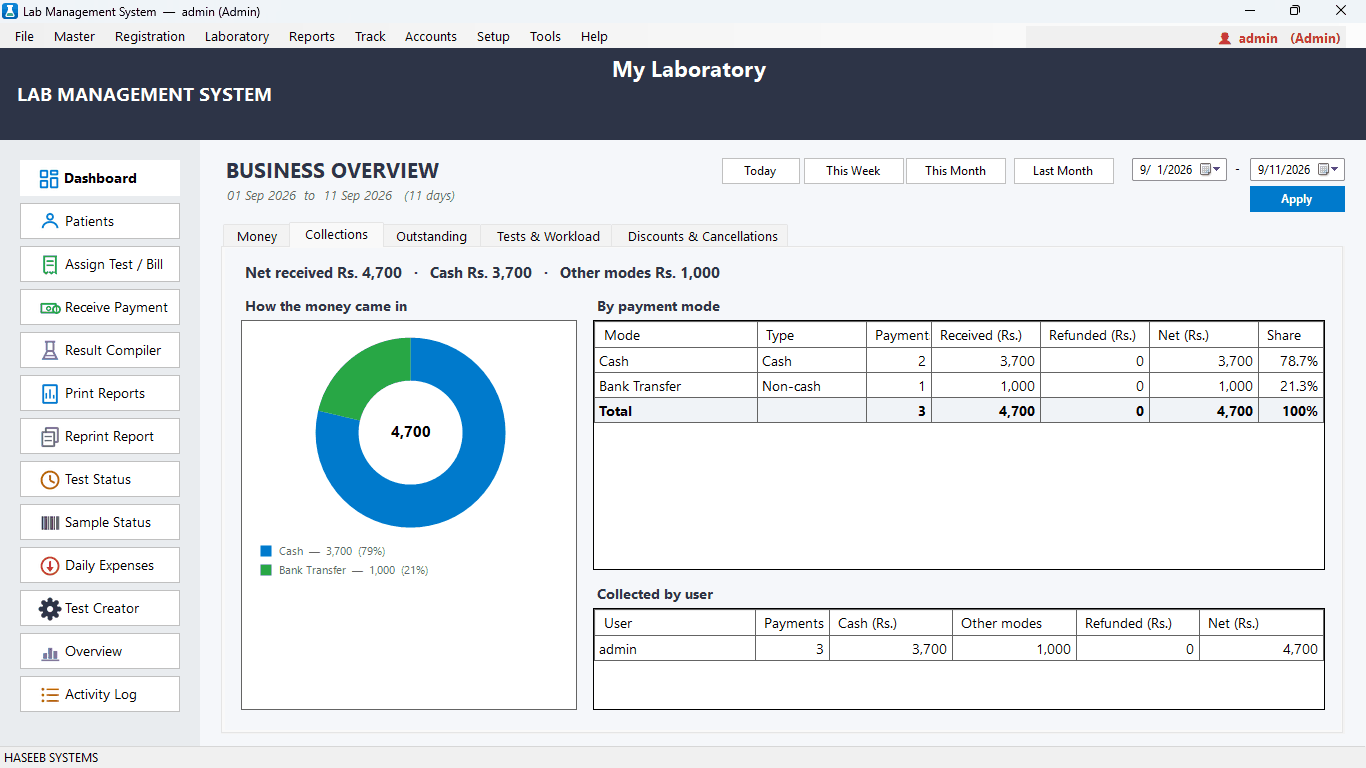Image resolution: width=1366 pixels, height=768 pixels.
Task: Click the Last Month button
Action: point(1063,171)
